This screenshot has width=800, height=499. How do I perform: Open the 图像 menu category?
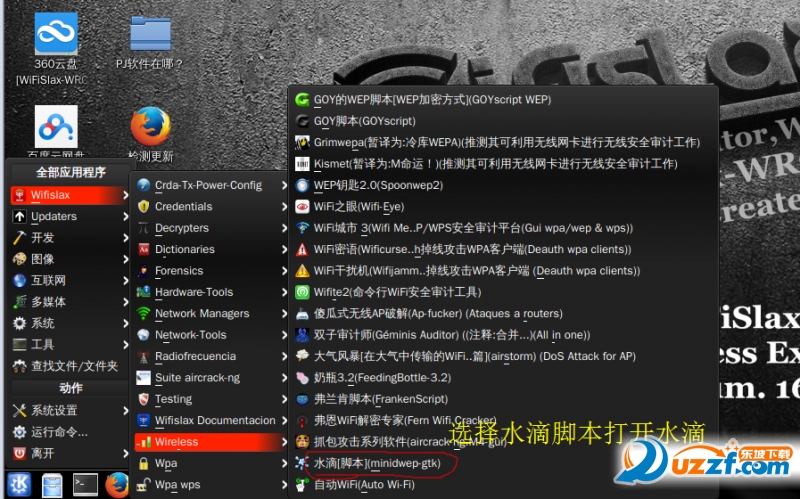click(69, 259)
